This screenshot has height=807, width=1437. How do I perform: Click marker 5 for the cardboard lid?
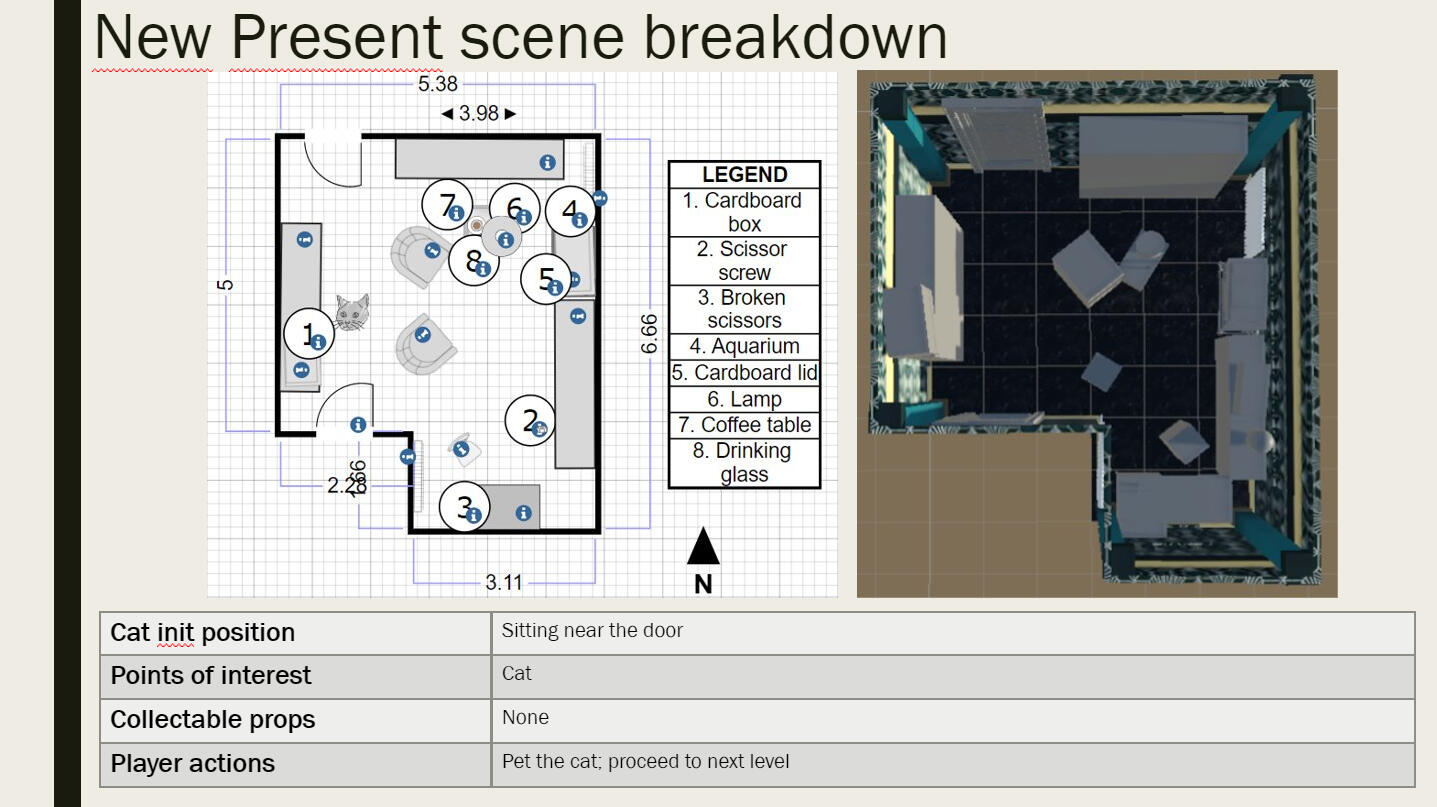tap(546, 279)
